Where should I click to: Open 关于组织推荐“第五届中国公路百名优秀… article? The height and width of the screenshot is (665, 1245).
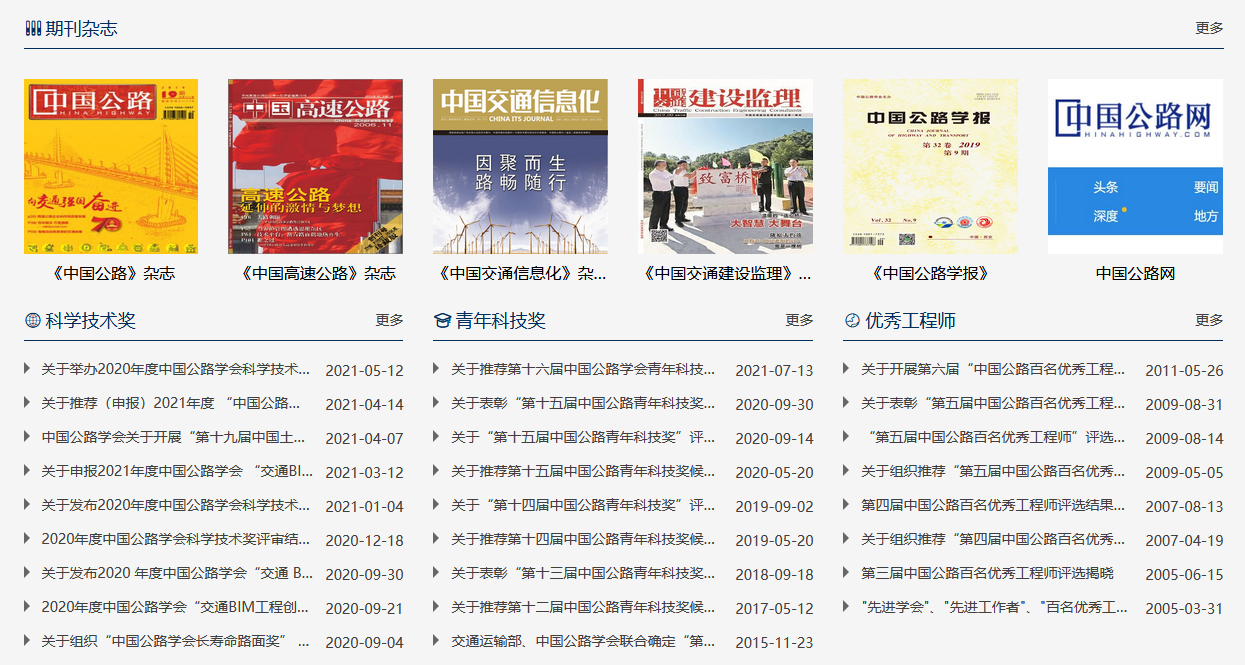tap(993, 471)
